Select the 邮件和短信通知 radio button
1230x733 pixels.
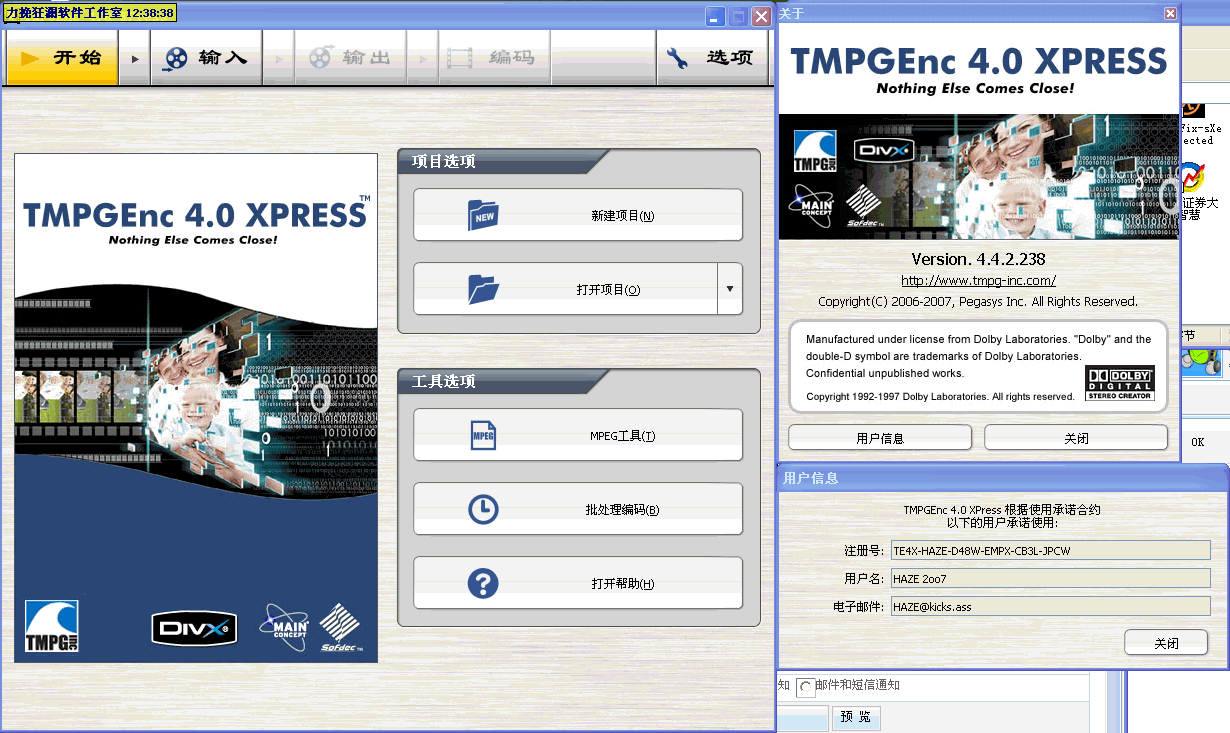(x=805, y=686)
